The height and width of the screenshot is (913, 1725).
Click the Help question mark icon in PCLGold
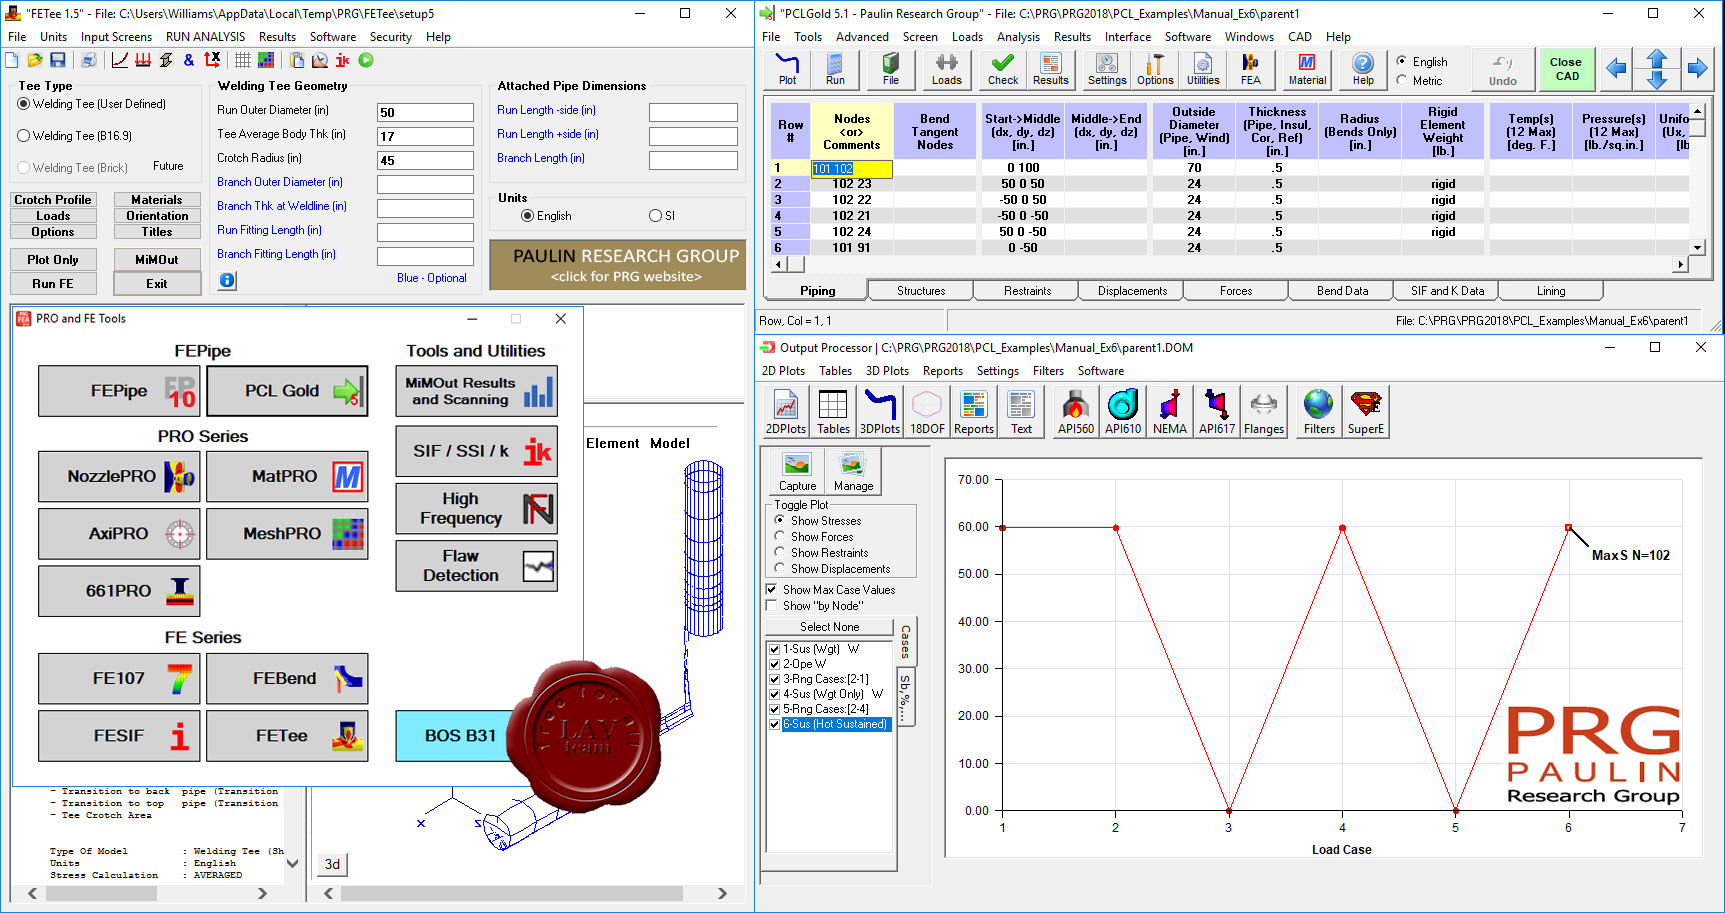coord(1363,69)
